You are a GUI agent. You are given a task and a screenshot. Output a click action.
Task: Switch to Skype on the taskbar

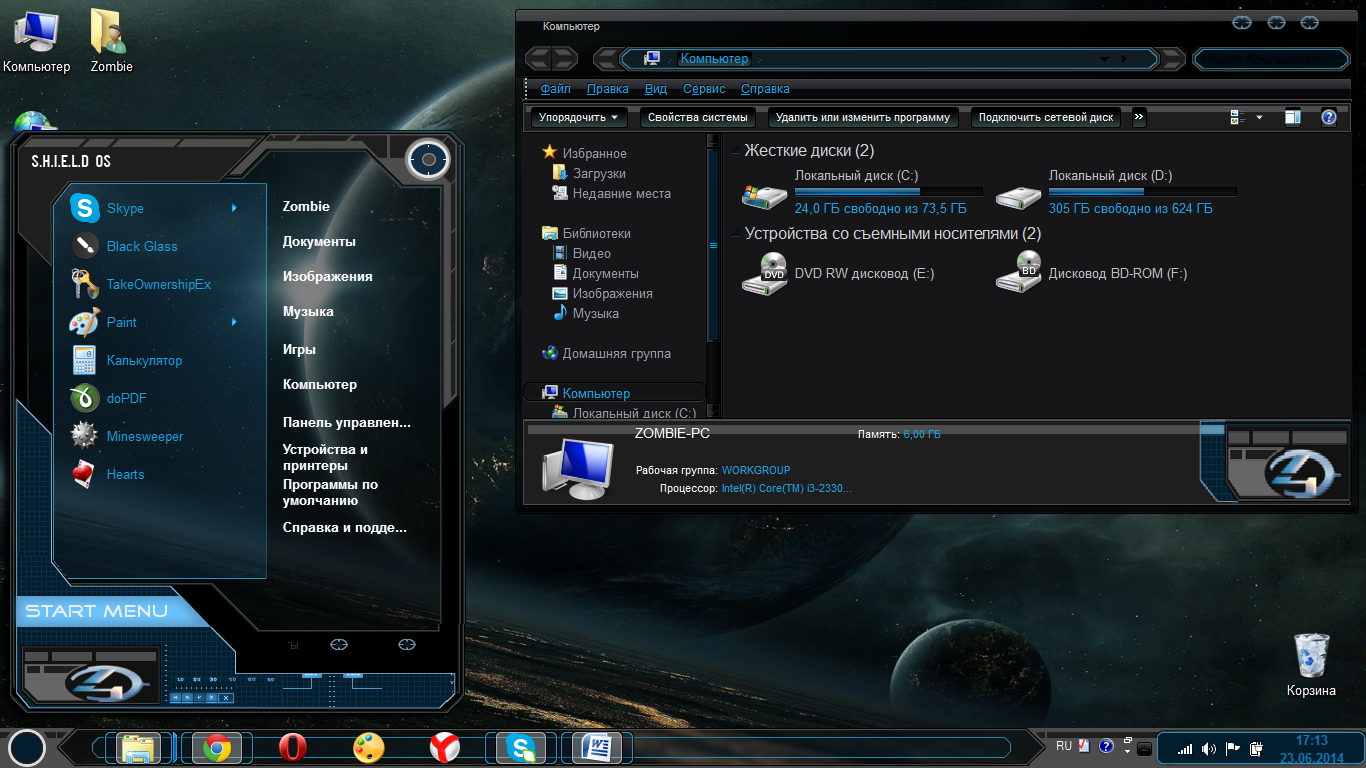pos(521,747)
